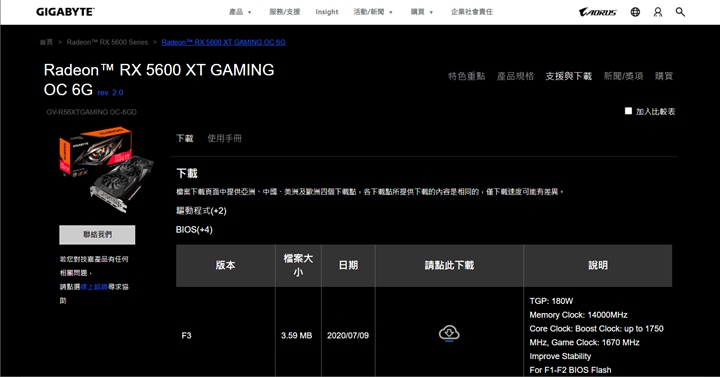Select the 支援與下載 tab
720x377 pixels.
(568, 76)
